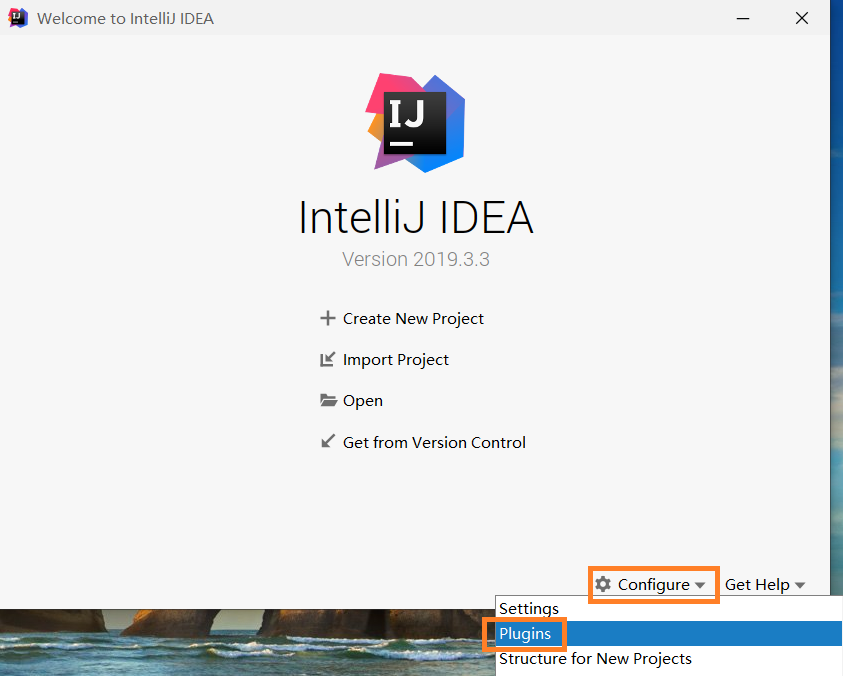The image size is (843, 676).
Task: Click the Get Help dropdown arrow
Action: pyautogui.click(x=799, y=585)
